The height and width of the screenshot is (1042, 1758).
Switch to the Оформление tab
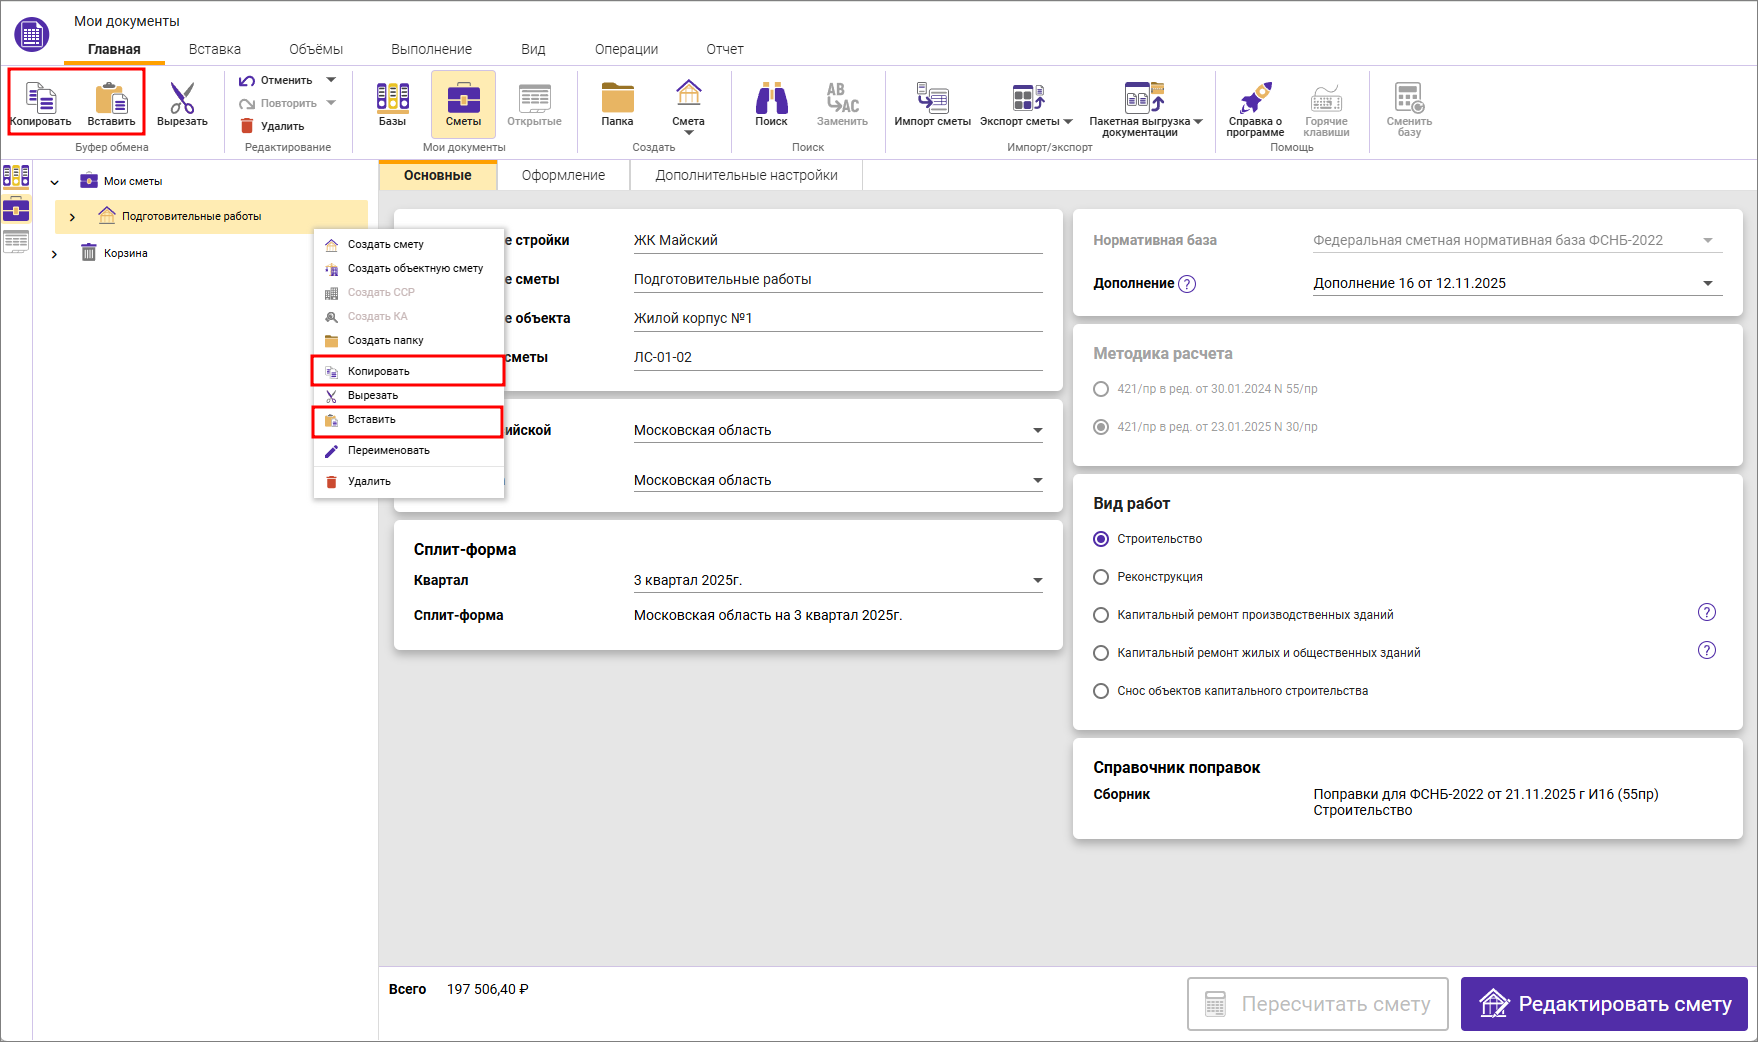tap(563, 175)
